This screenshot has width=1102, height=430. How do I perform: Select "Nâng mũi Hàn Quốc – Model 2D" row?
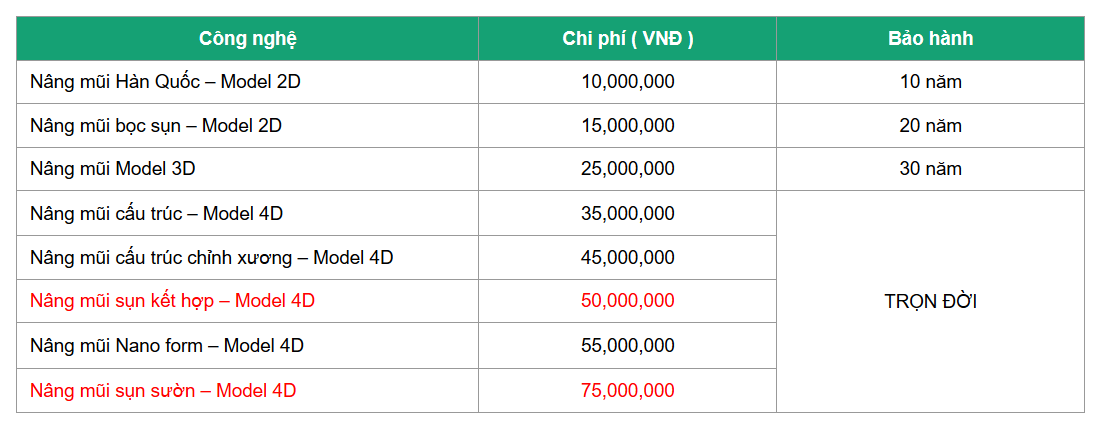(165, 82)
